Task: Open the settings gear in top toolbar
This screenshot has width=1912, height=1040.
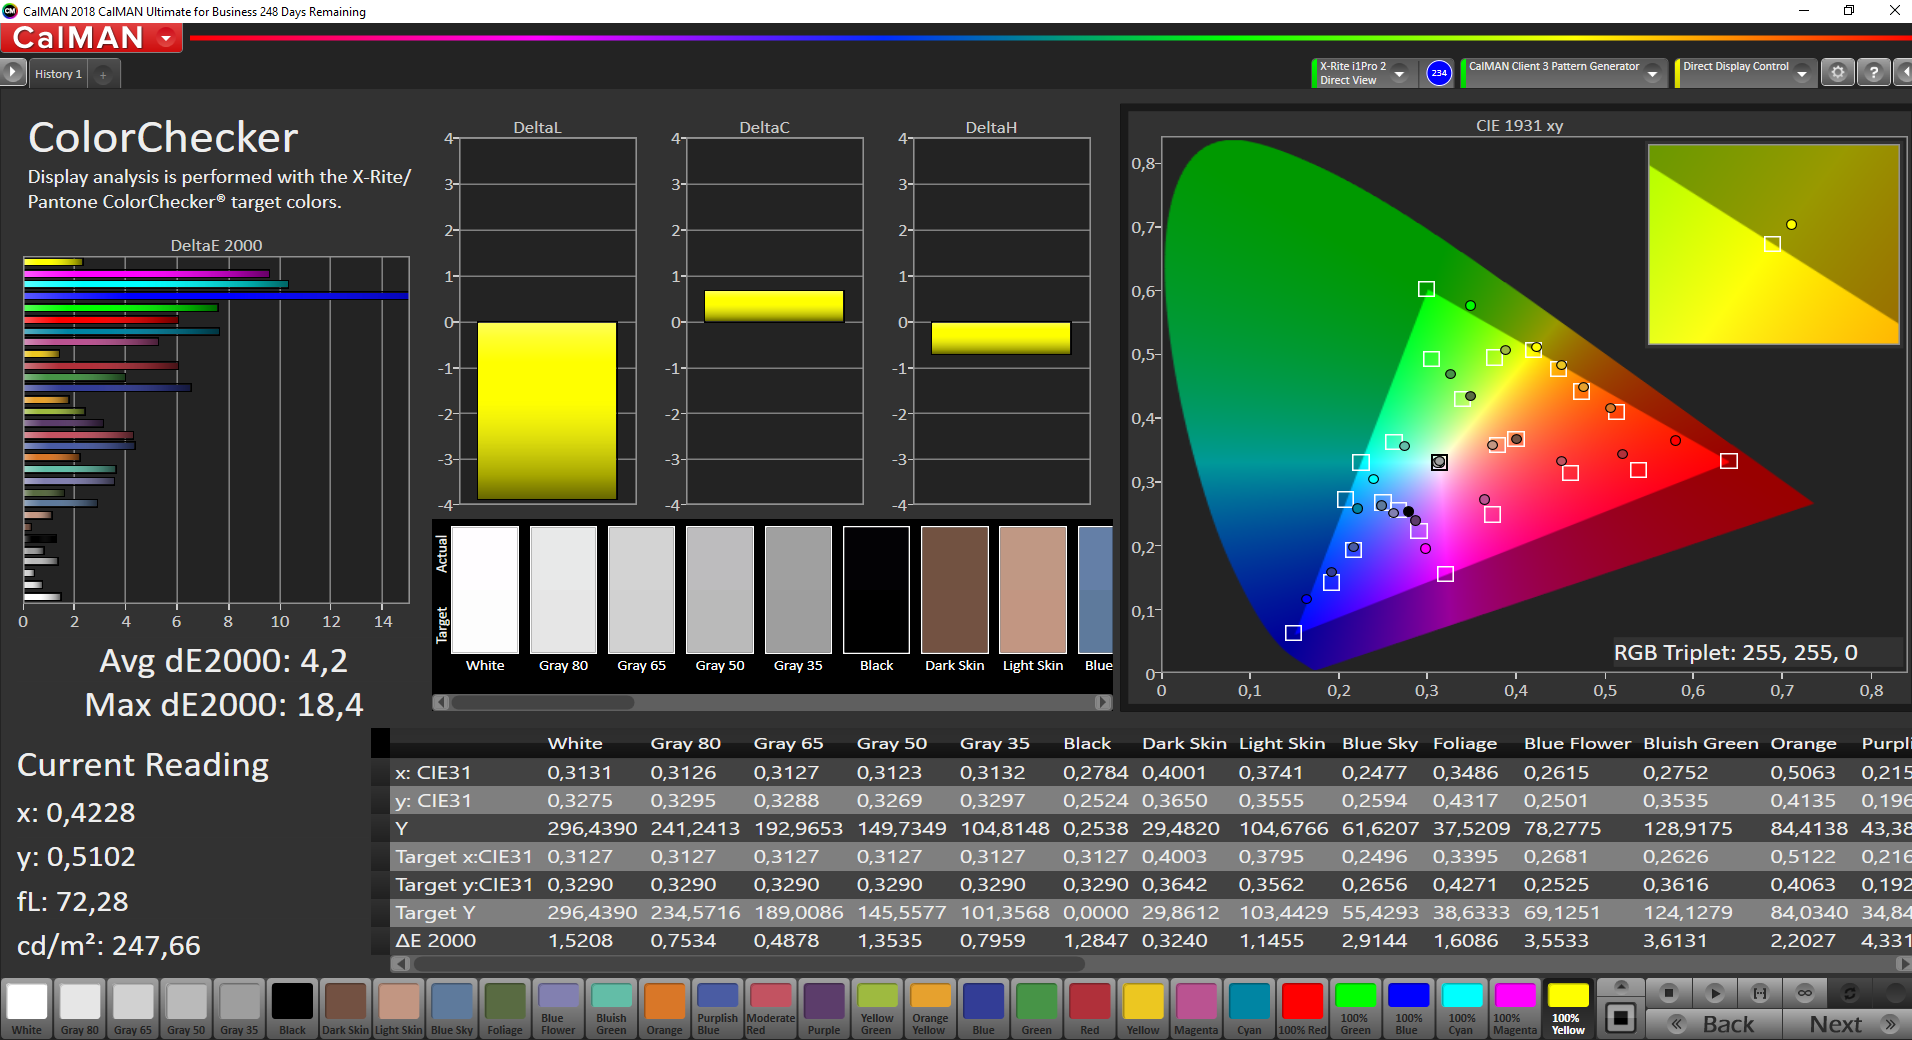Action: point(1837,73)
